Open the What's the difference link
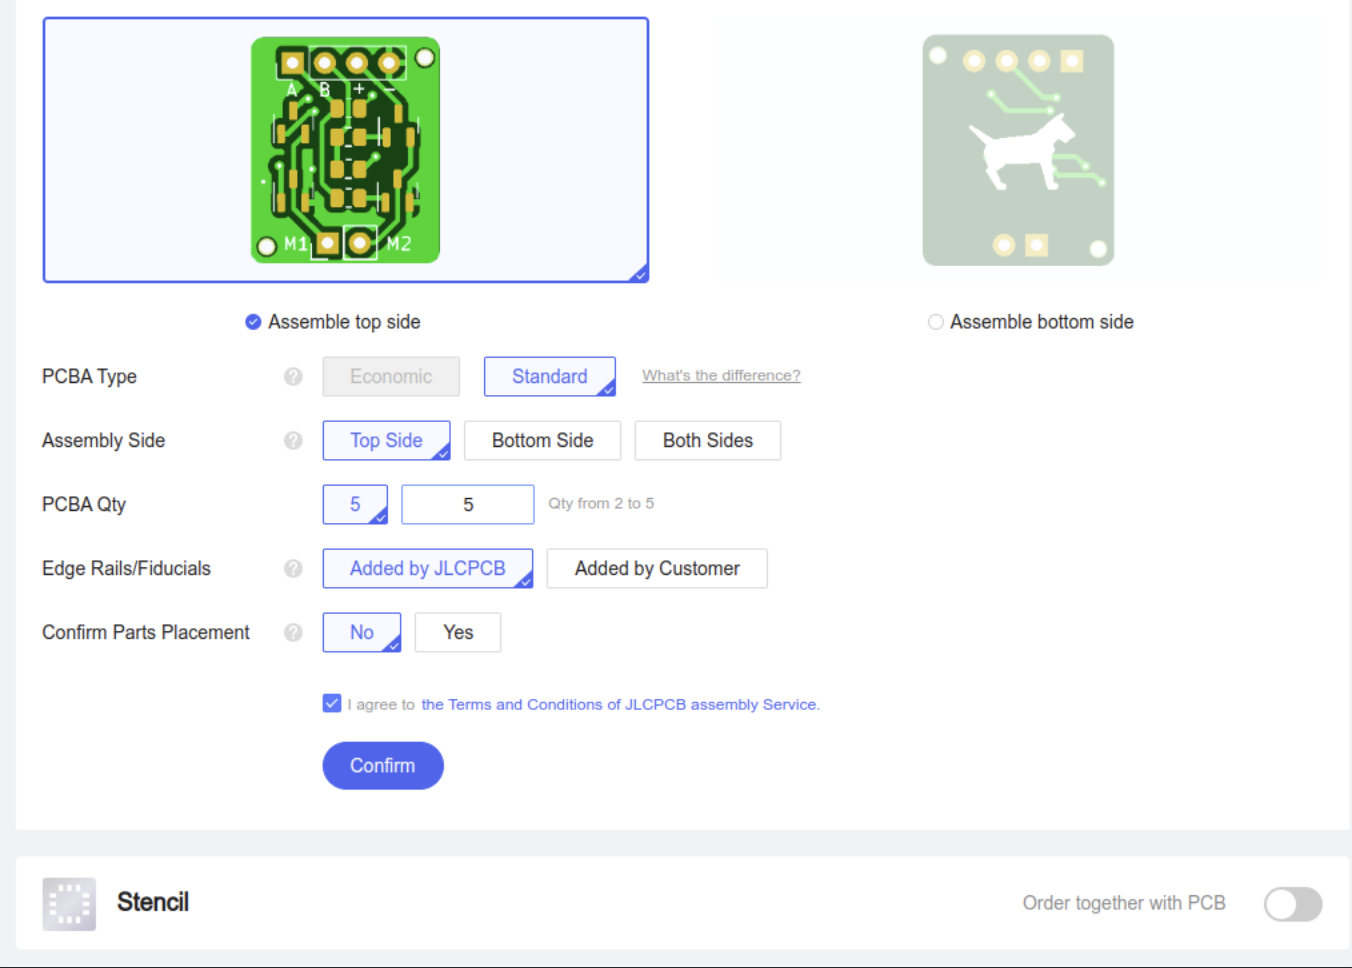1352x968 pixels. coord(720,375)
